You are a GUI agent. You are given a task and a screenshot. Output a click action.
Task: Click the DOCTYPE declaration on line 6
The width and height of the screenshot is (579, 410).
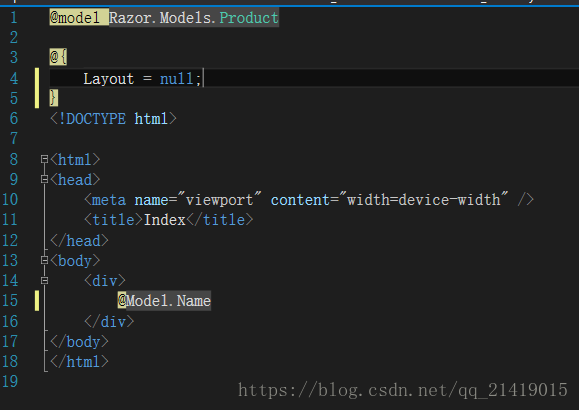[x=113, y=119]
